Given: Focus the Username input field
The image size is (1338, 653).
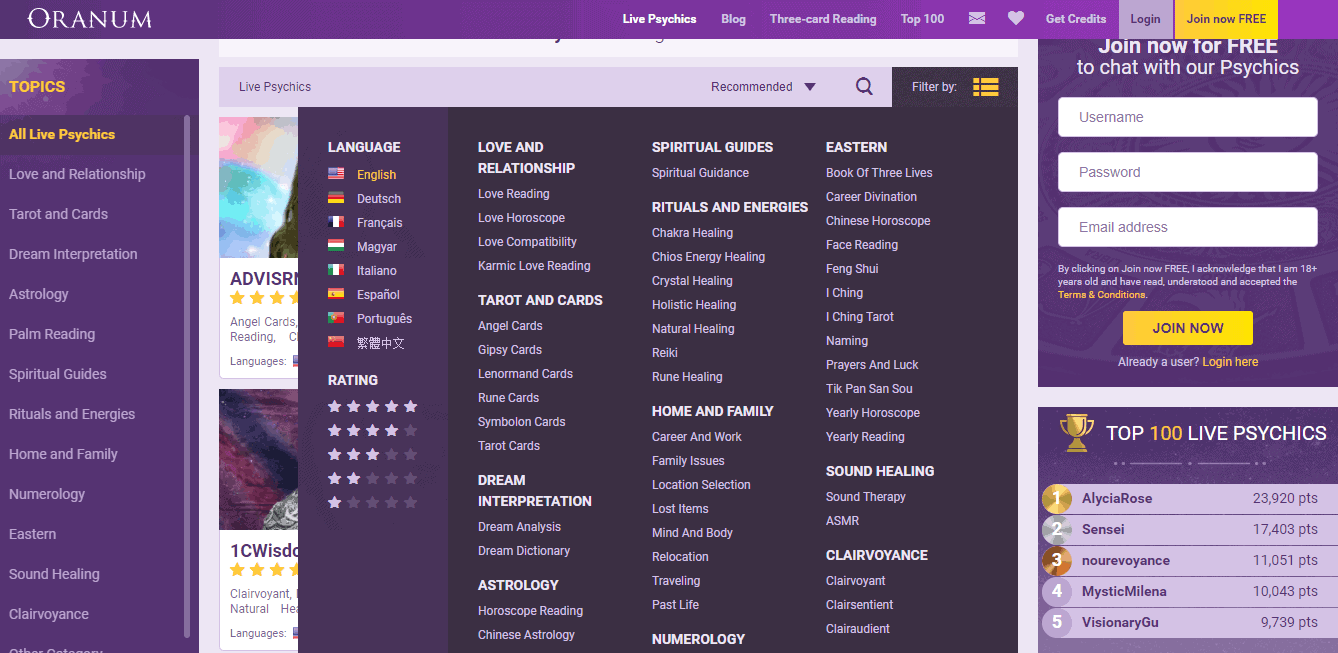Looking at the screenshot, I should click(x=1187, y=117).
